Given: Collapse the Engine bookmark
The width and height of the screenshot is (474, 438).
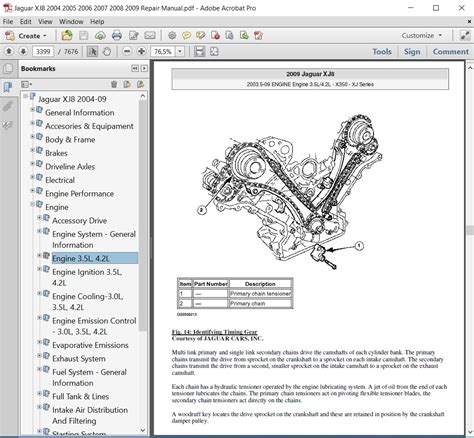Looking at the screenshot, I should pos(32,204).
